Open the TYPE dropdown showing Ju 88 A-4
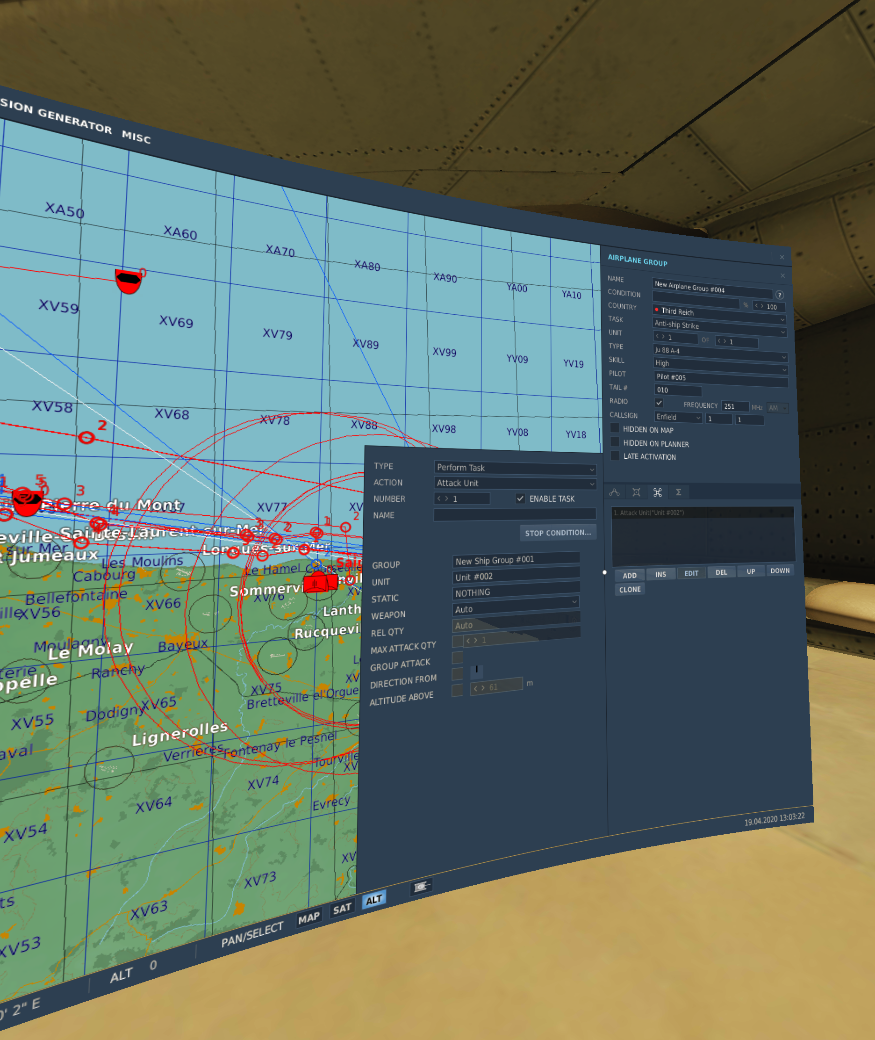 (720, 352)
